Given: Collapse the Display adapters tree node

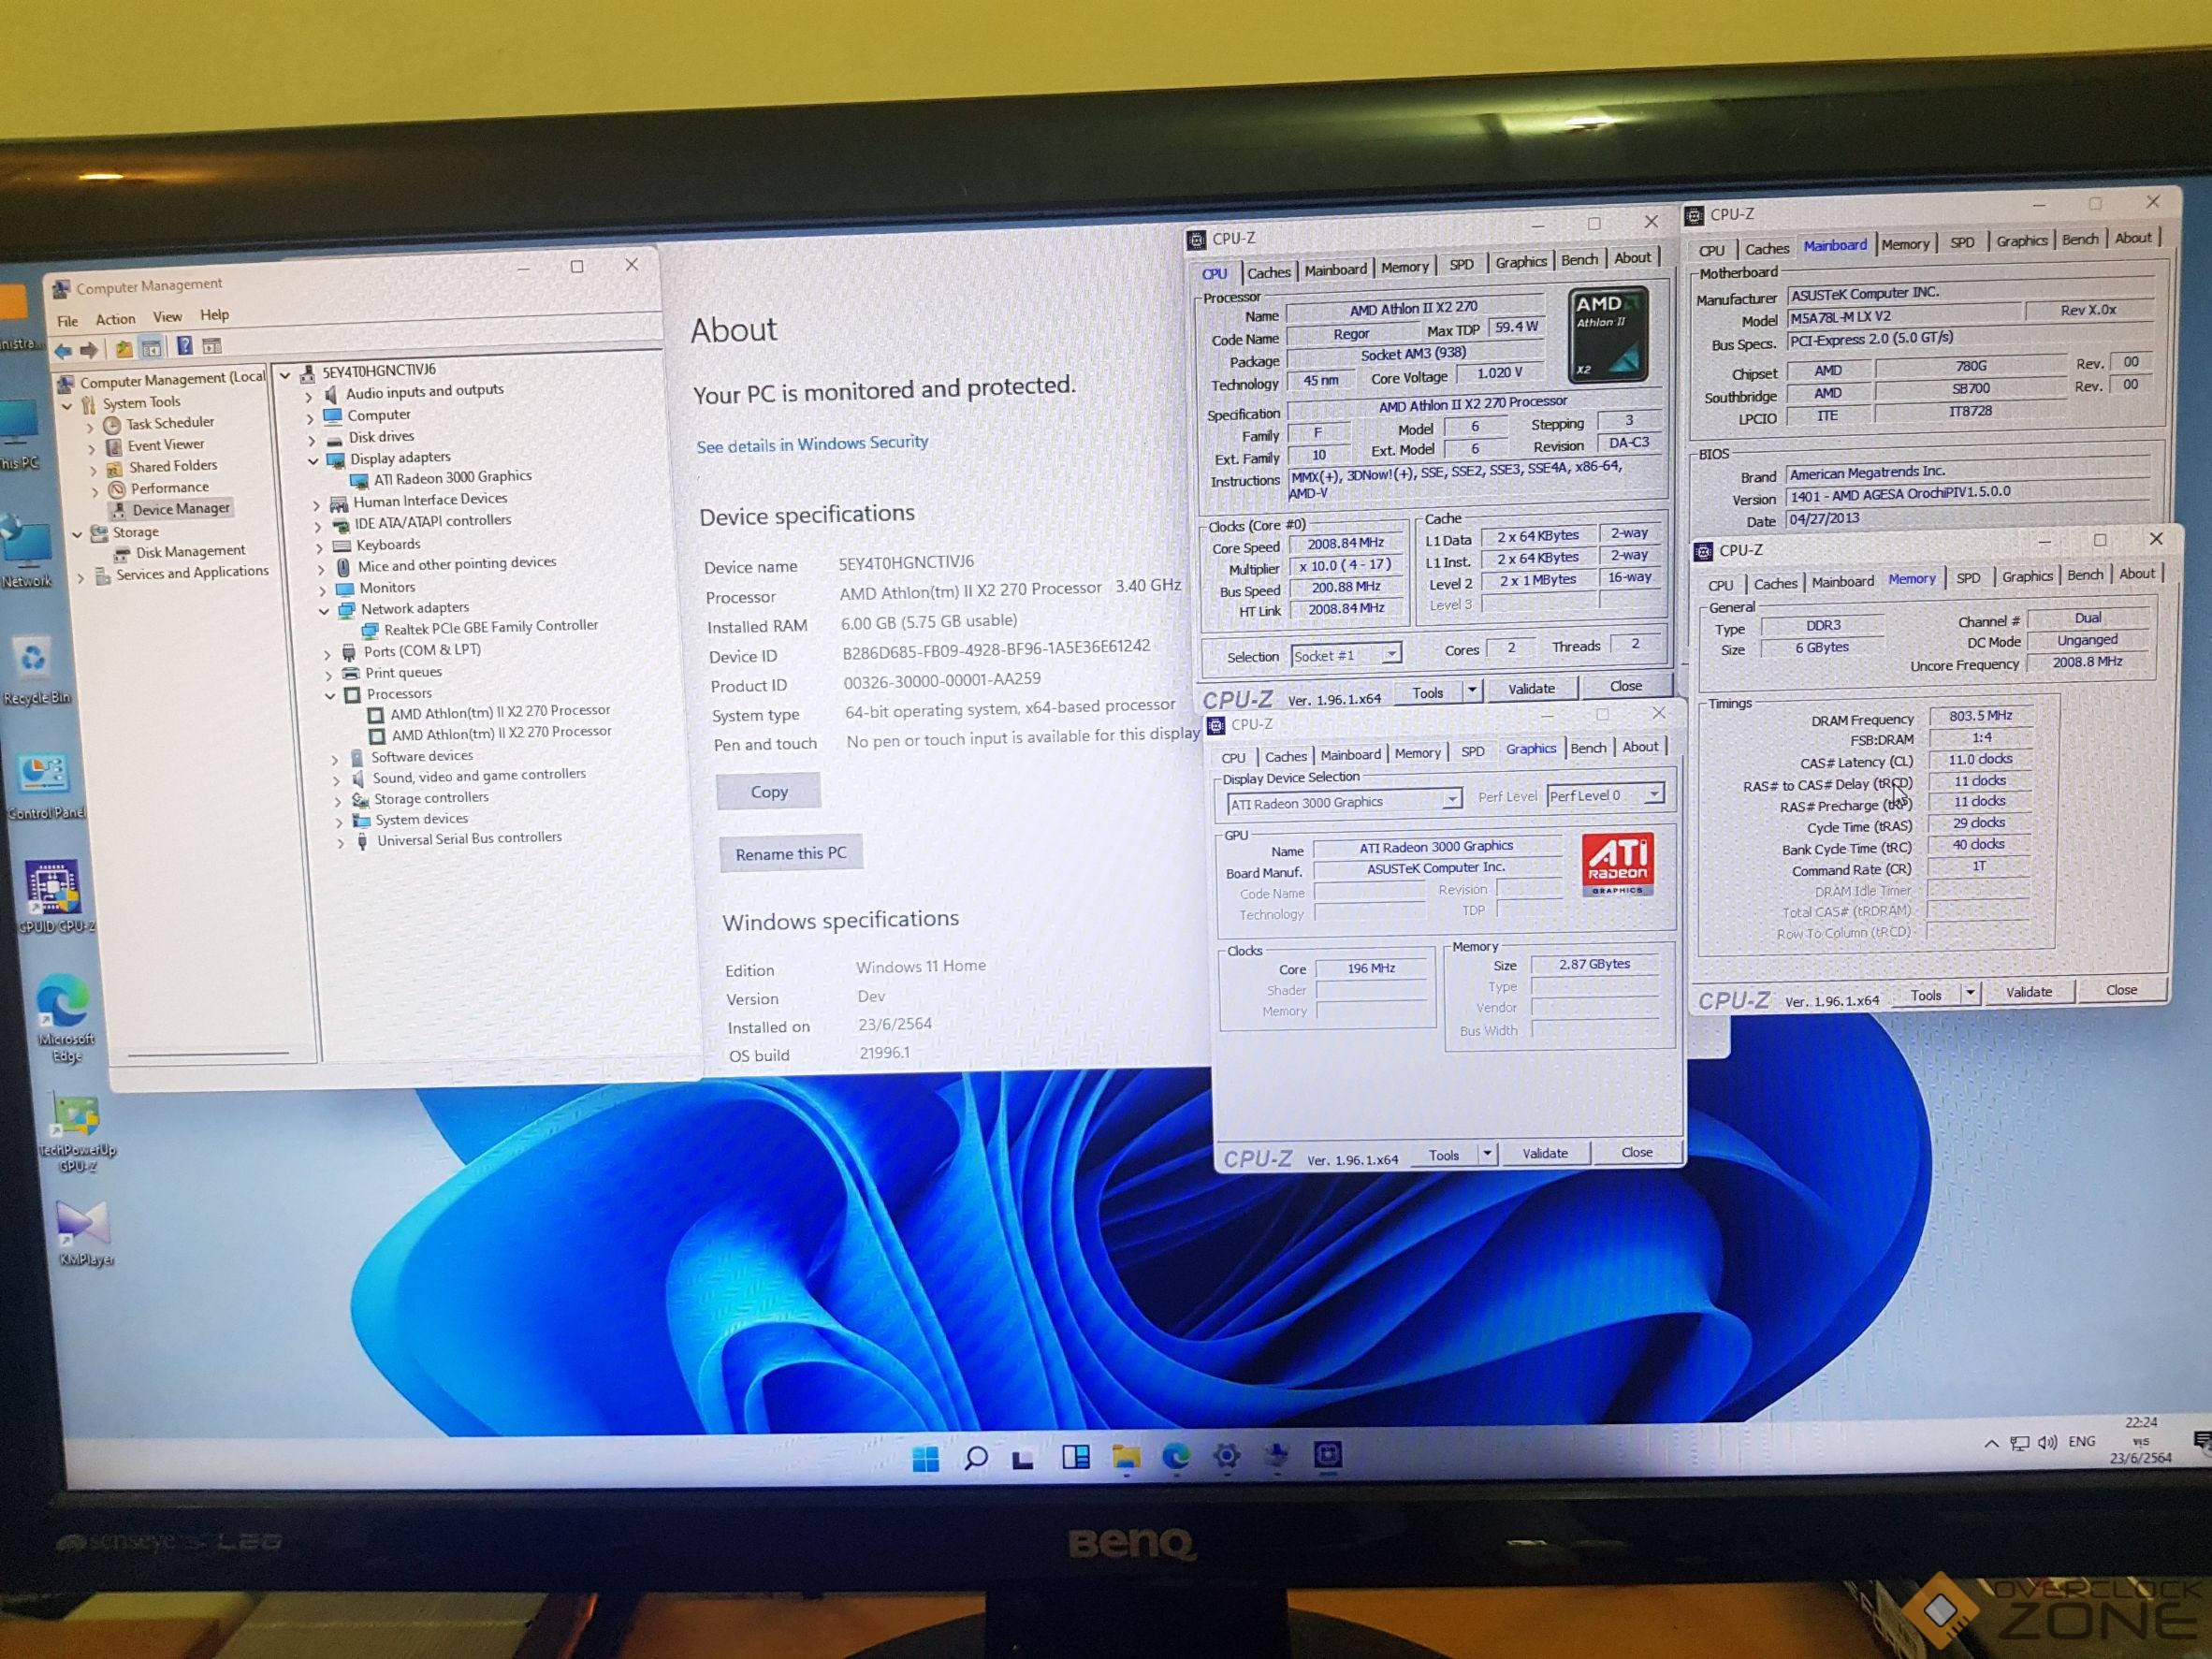Looking at the screenshot, I should pyautogui.click(x=313, y=461).
